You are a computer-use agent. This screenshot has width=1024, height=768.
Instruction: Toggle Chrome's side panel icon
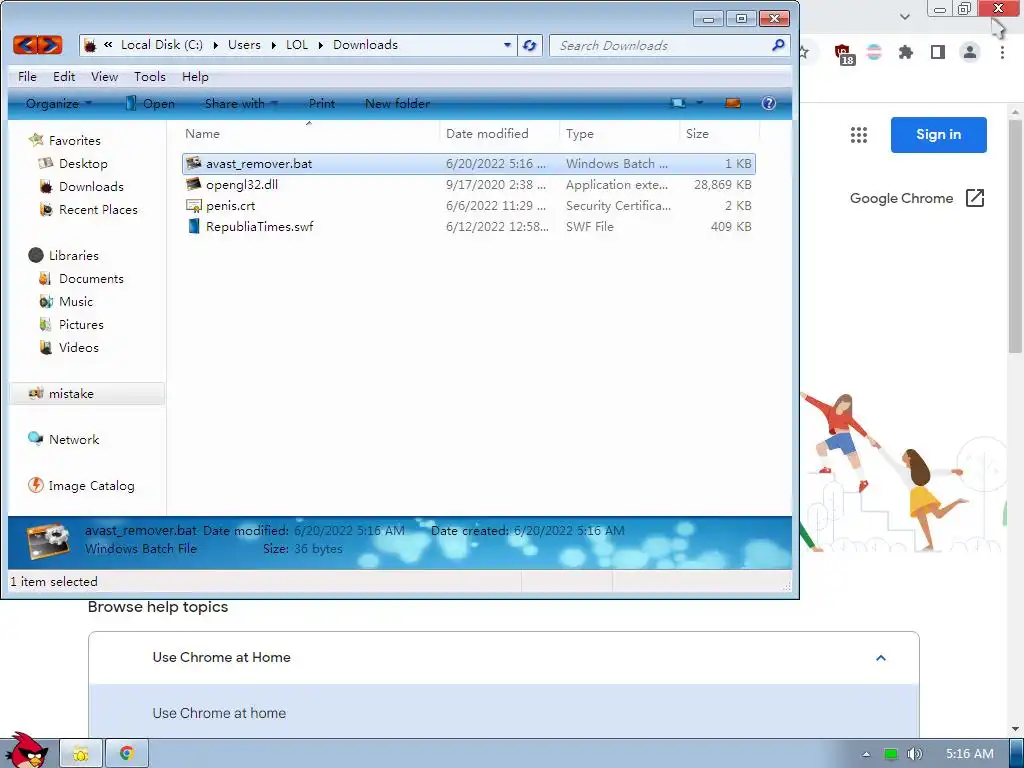point(938,52)
